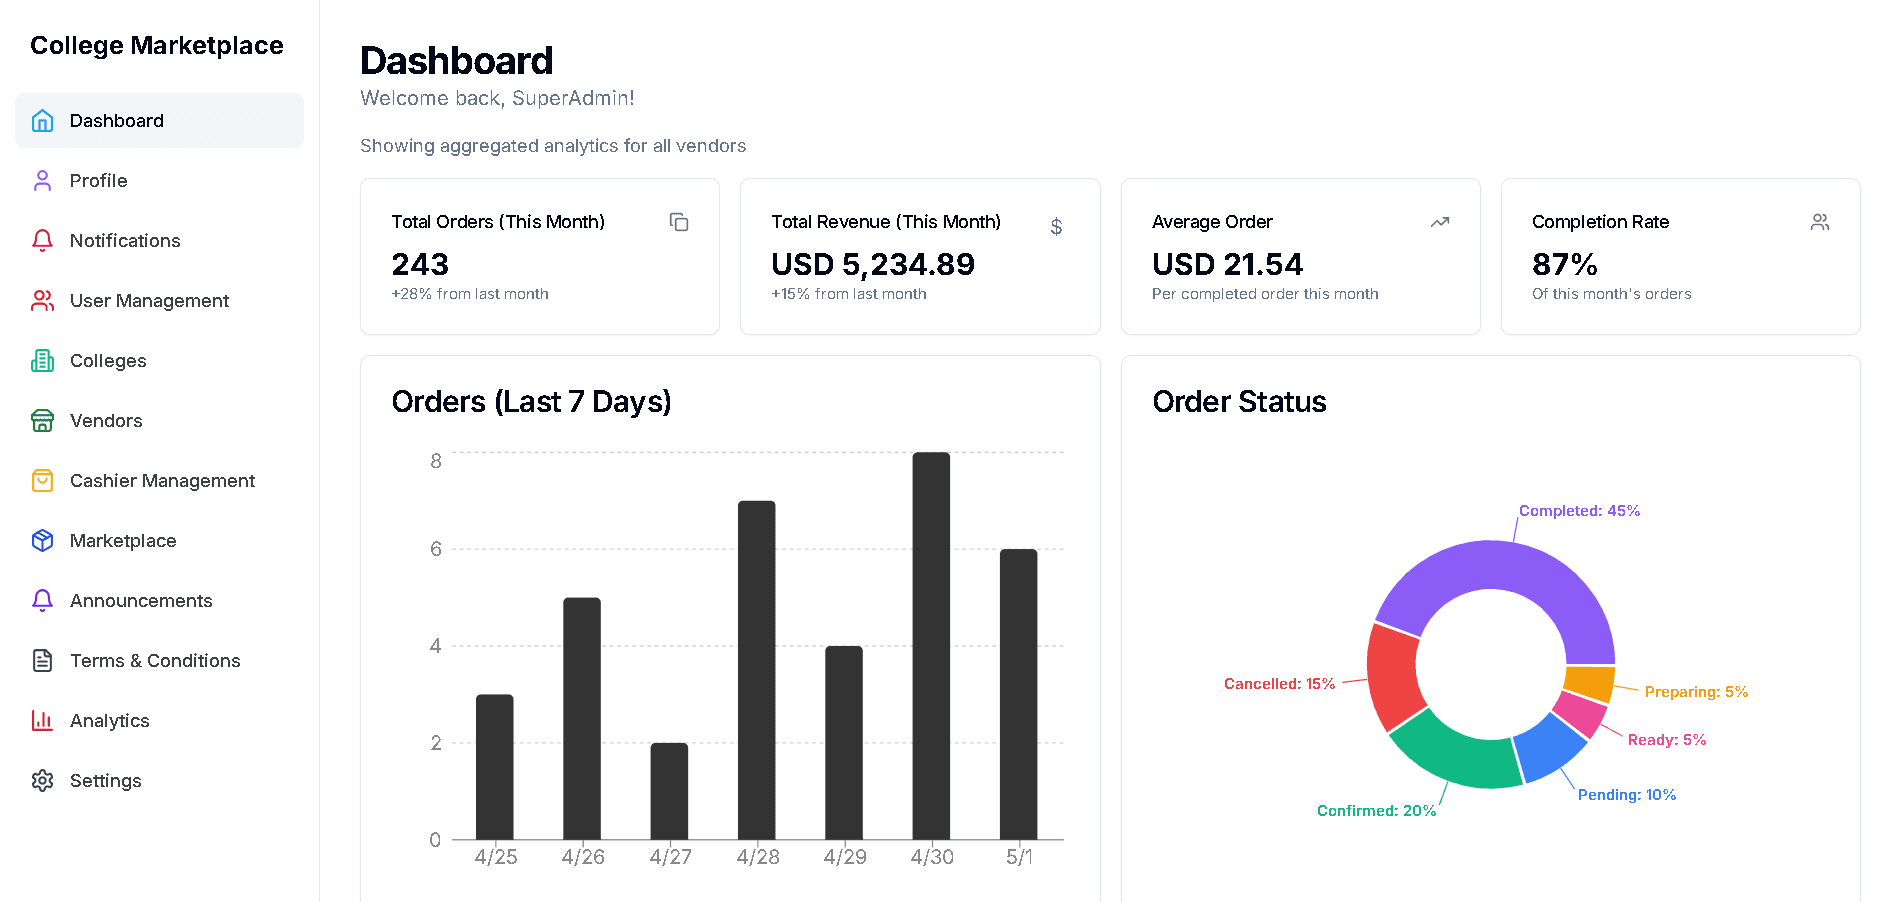Image resolution: width=1893 pixels, height=902 pixels.
Task: Click the Analytics bar chart icon
Action: tap(42, 721)
